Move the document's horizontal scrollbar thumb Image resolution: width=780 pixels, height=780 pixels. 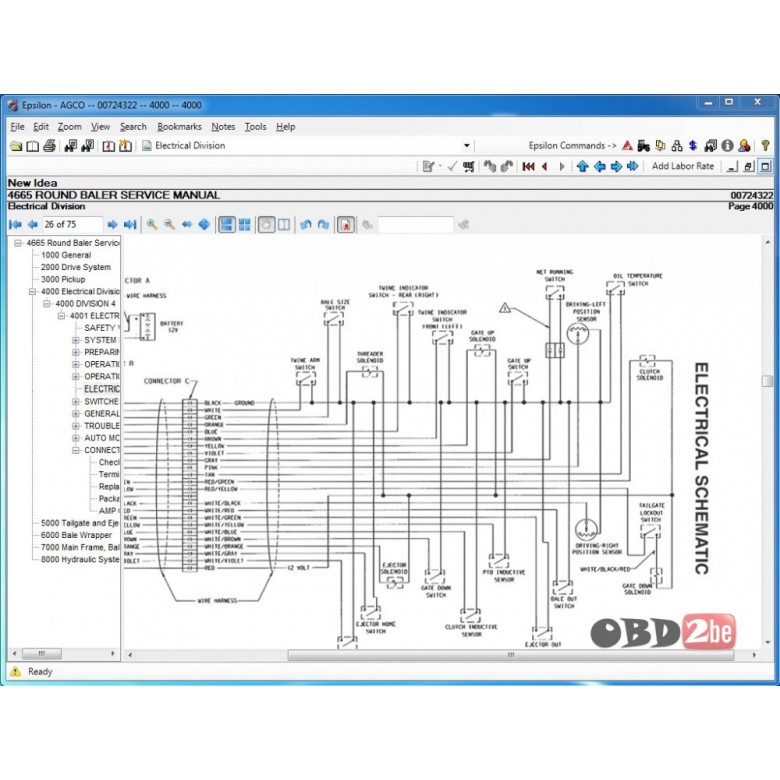[x=511, y=655]
